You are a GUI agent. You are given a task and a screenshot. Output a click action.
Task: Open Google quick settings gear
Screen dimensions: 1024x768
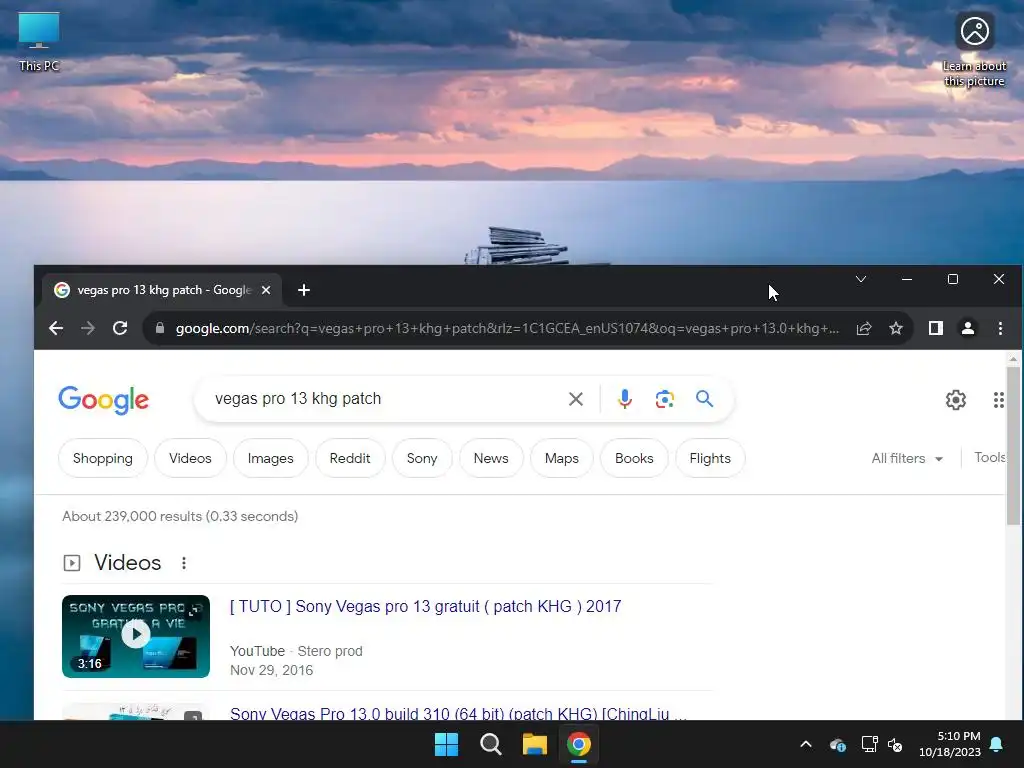coord(955,400)
